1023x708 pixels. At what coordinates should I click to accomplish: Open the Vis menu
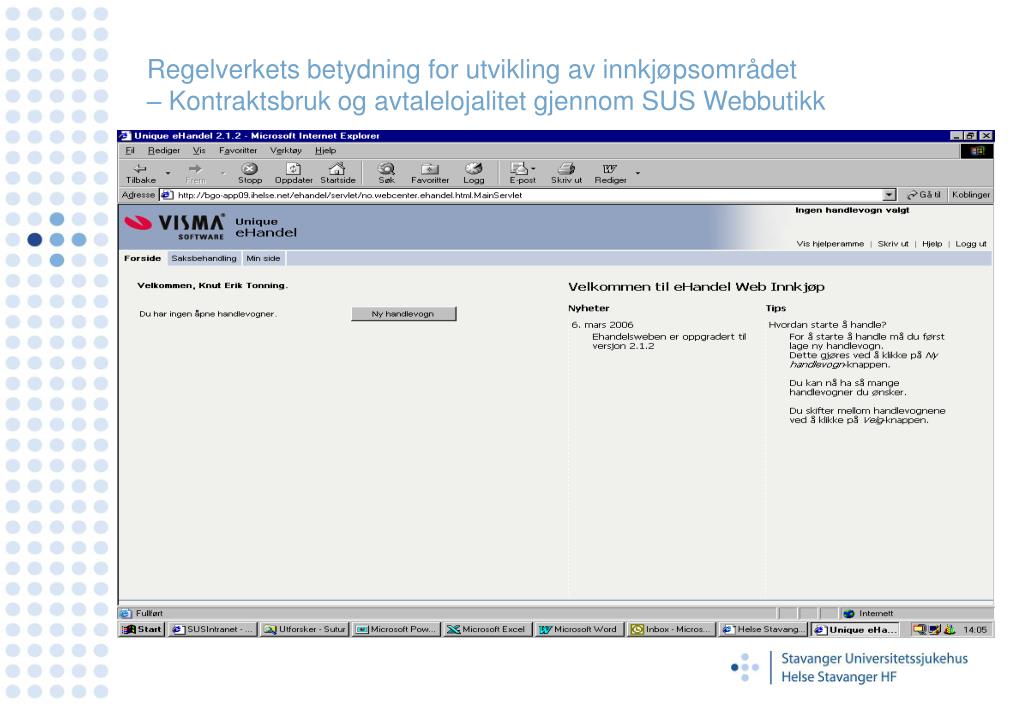click(199, 151)
